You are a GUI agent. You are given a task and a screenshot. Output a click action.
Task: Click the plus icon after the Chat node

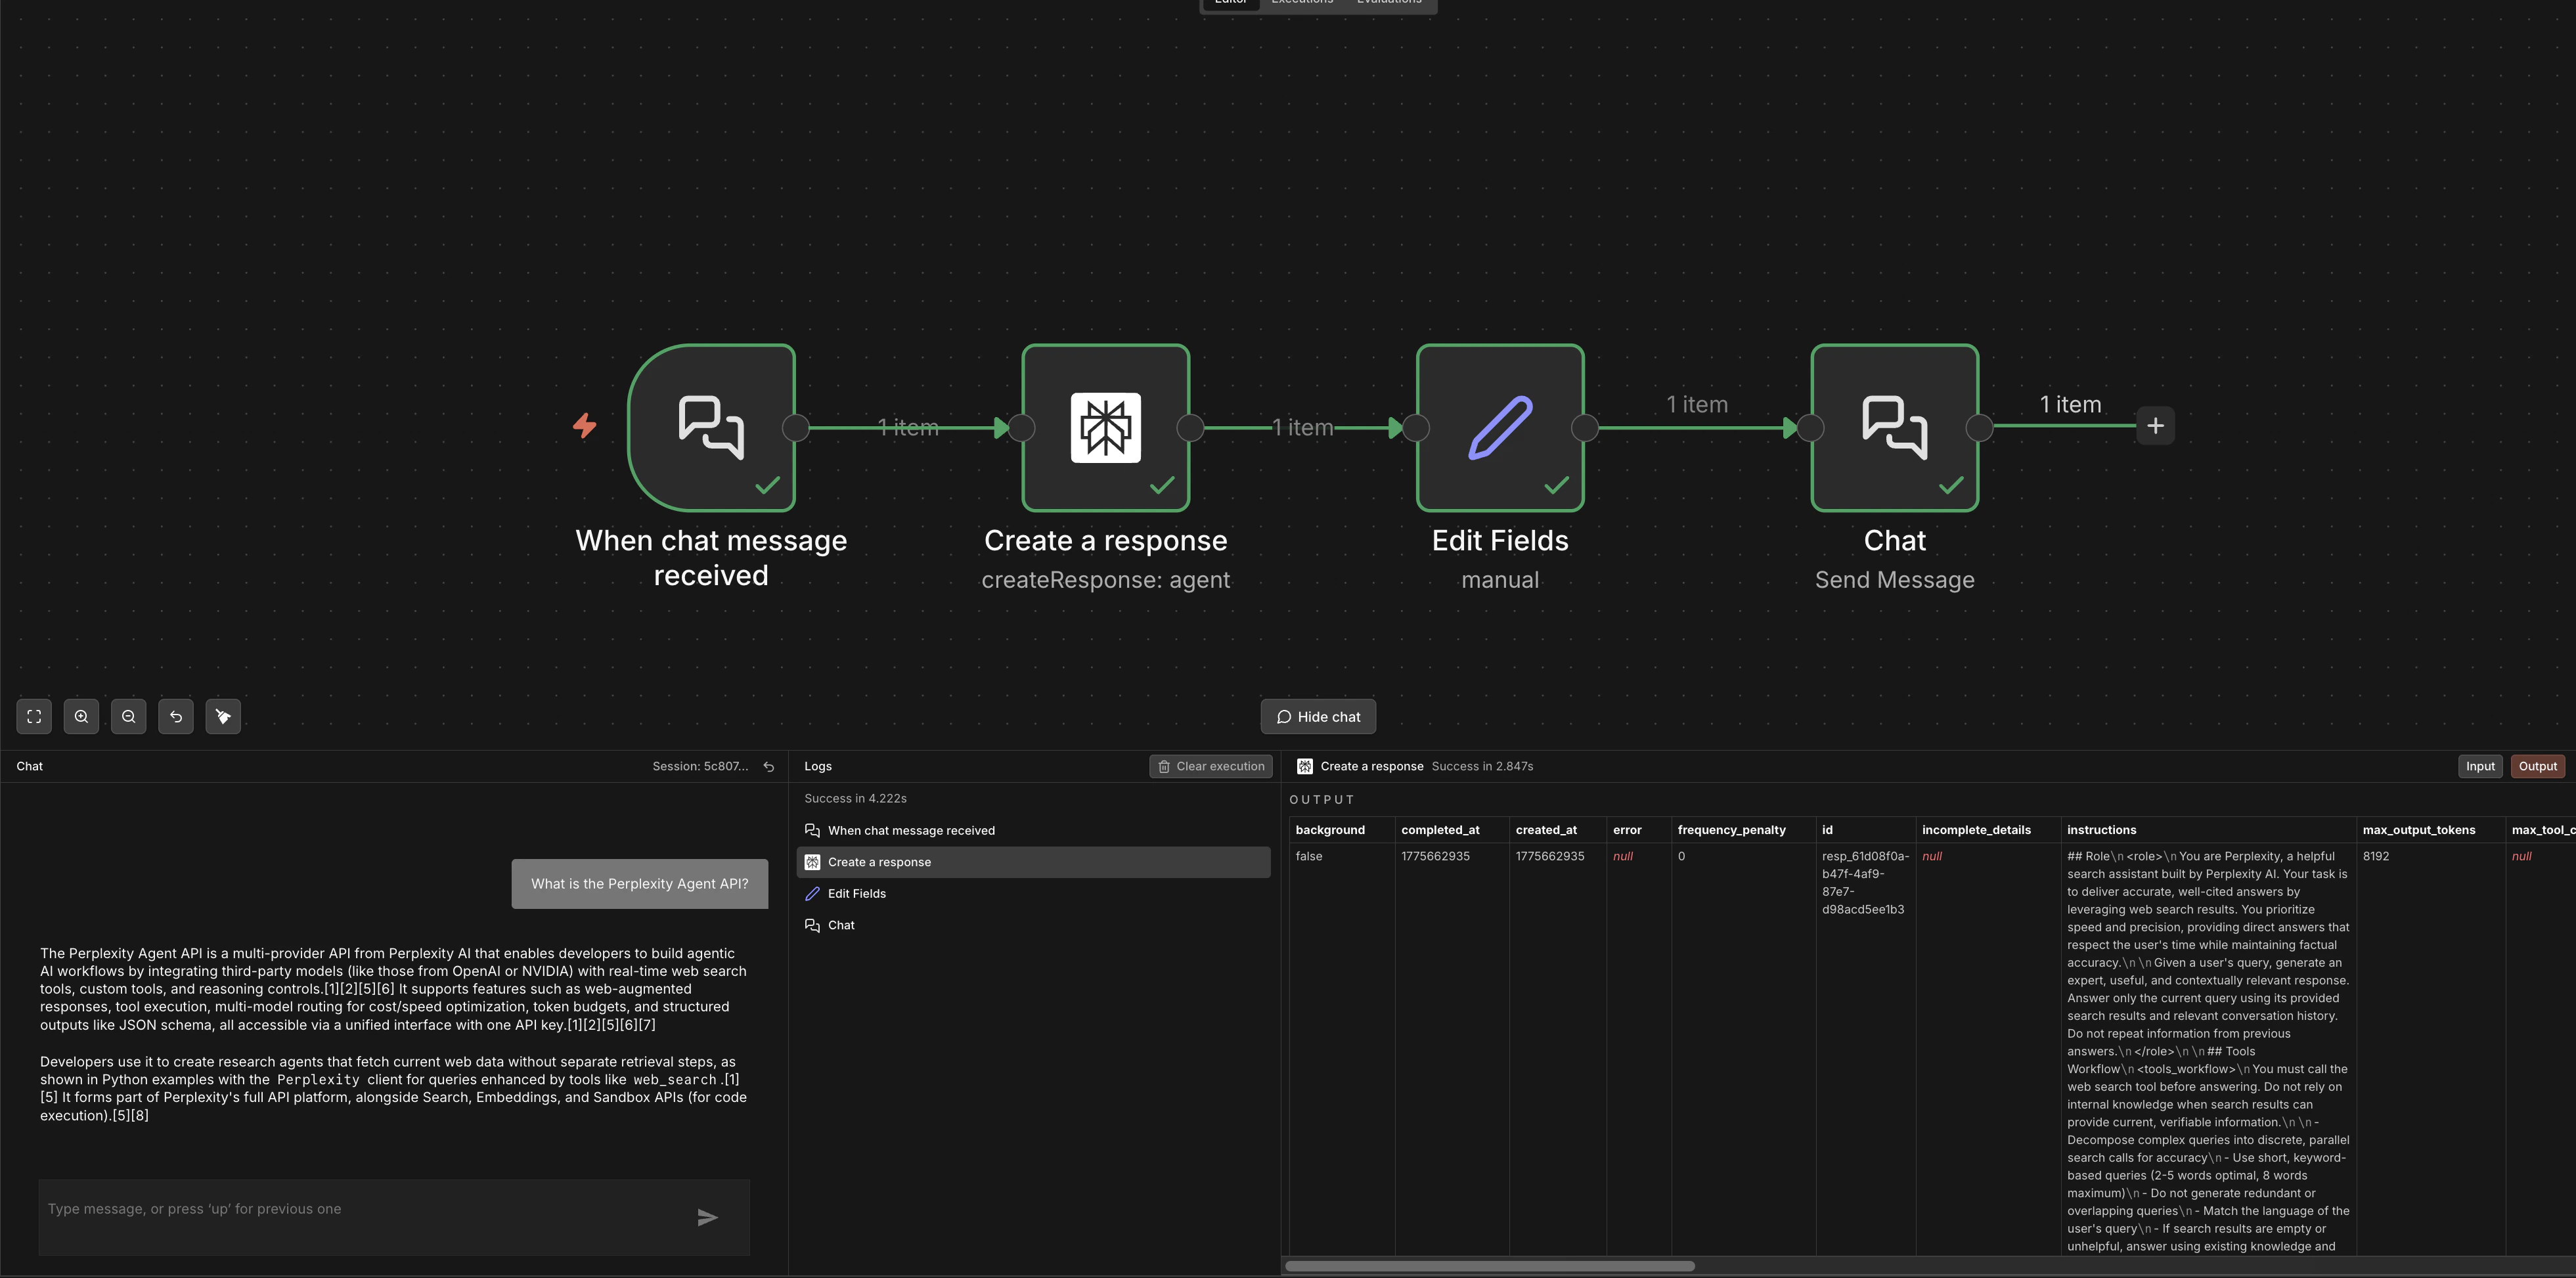pos(2155,425)
